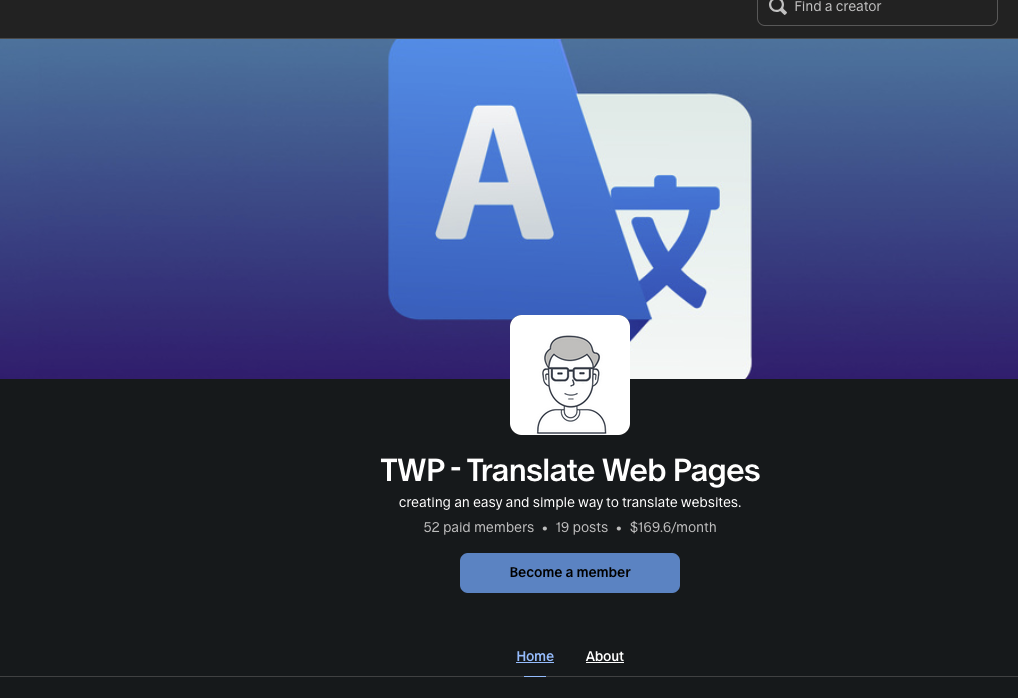Click the $169.6/month earnings figure
This screenshot has height=698, width=1018.
click(673, 527)
